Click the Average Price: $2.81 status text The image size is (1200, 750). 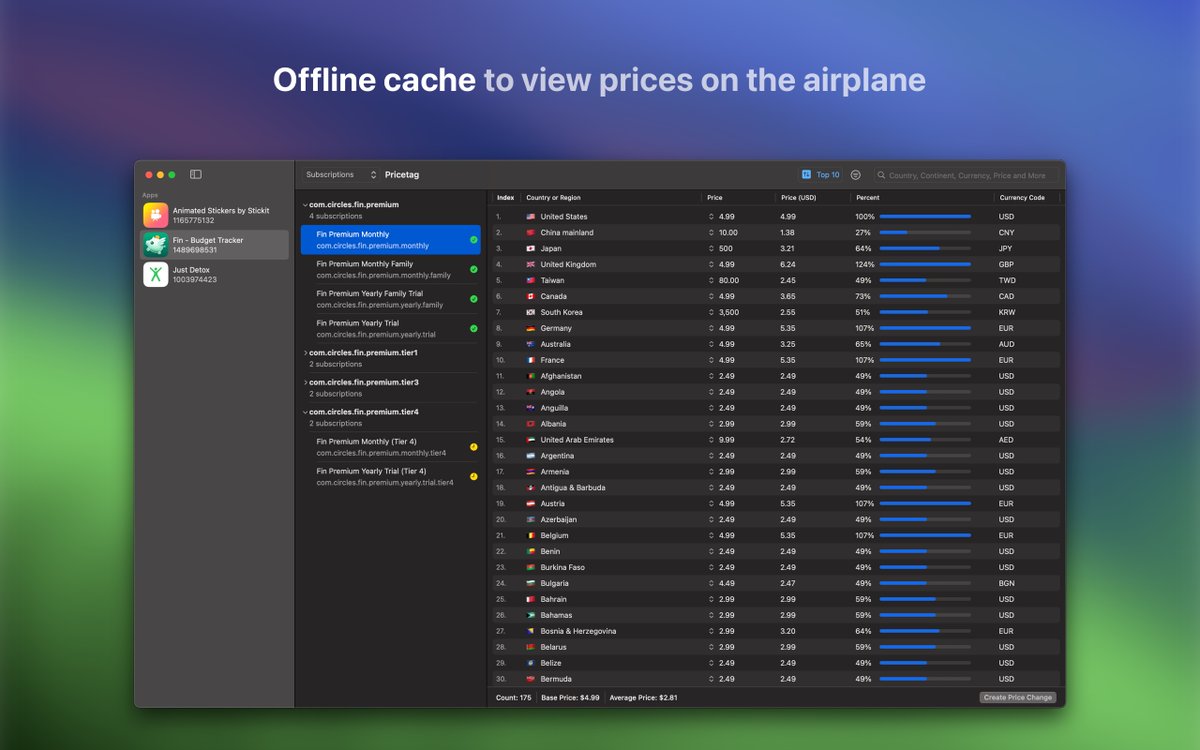click(643, 697)
